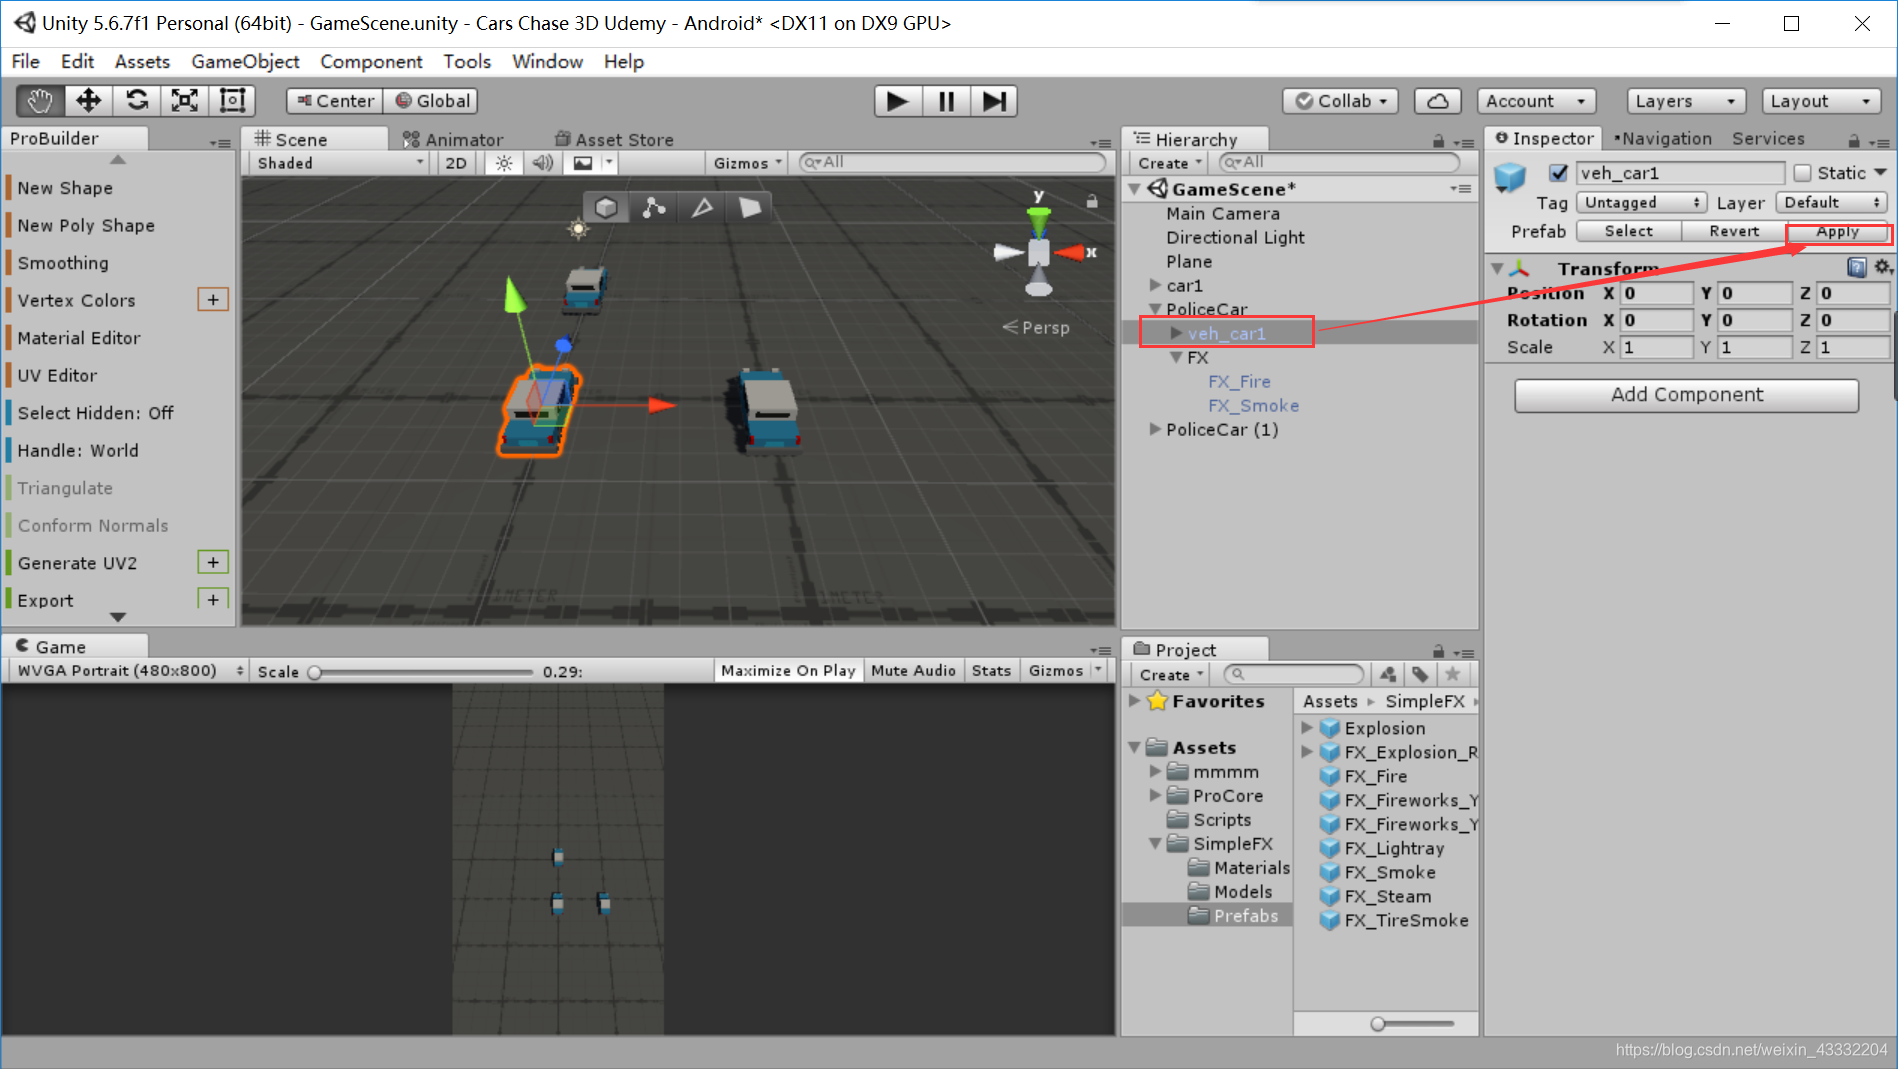Open Transform component gear settings
The height and width of the screenshot is (1069, 1898).
(1882, 267)
